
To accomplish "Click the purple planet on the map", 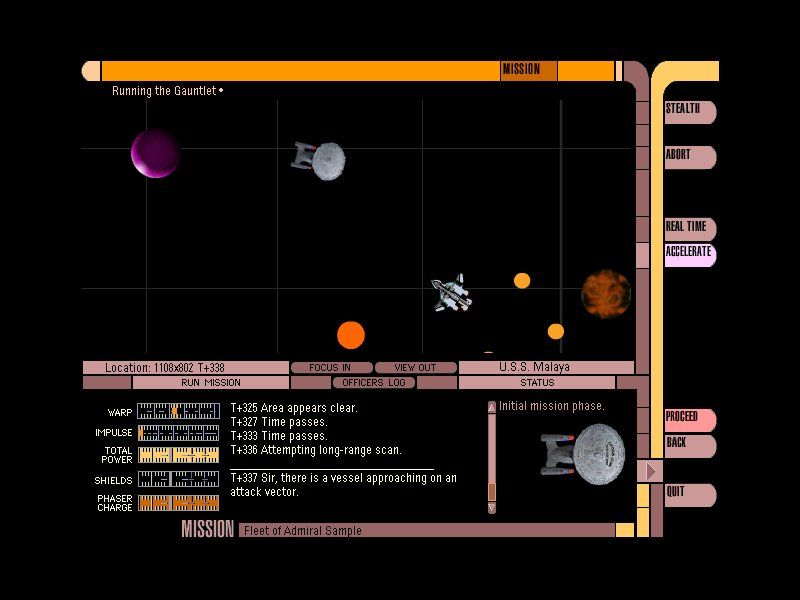I will pos(156,154).
